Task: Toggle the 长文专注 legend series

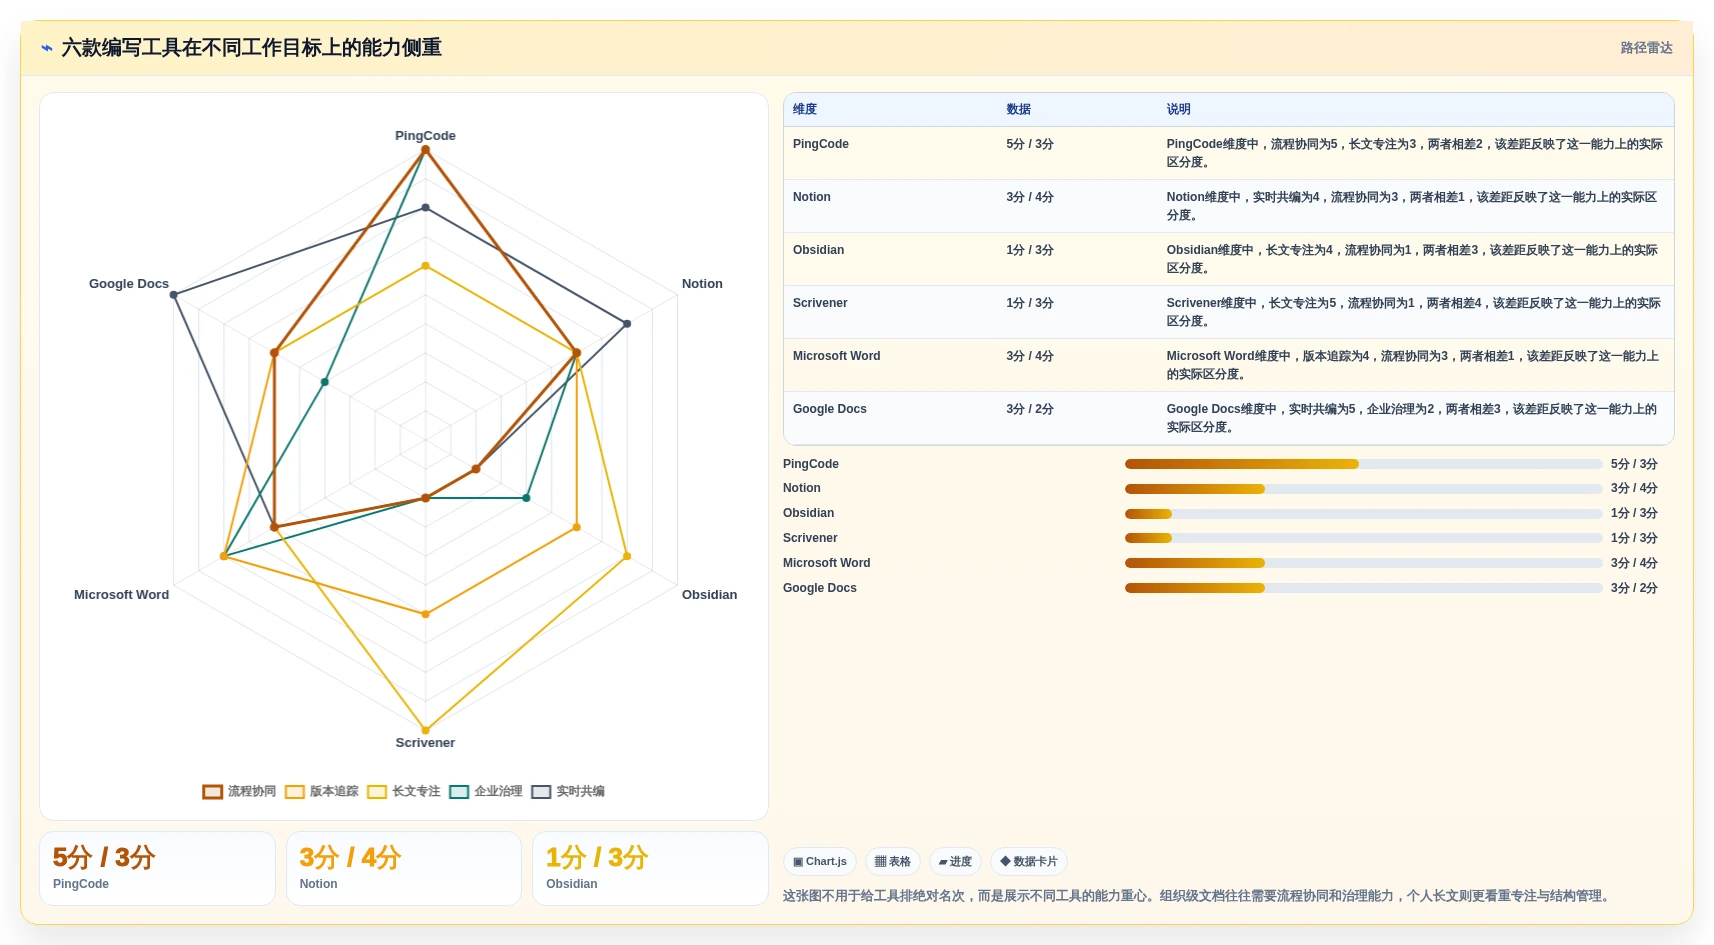Action: [403, 791]
